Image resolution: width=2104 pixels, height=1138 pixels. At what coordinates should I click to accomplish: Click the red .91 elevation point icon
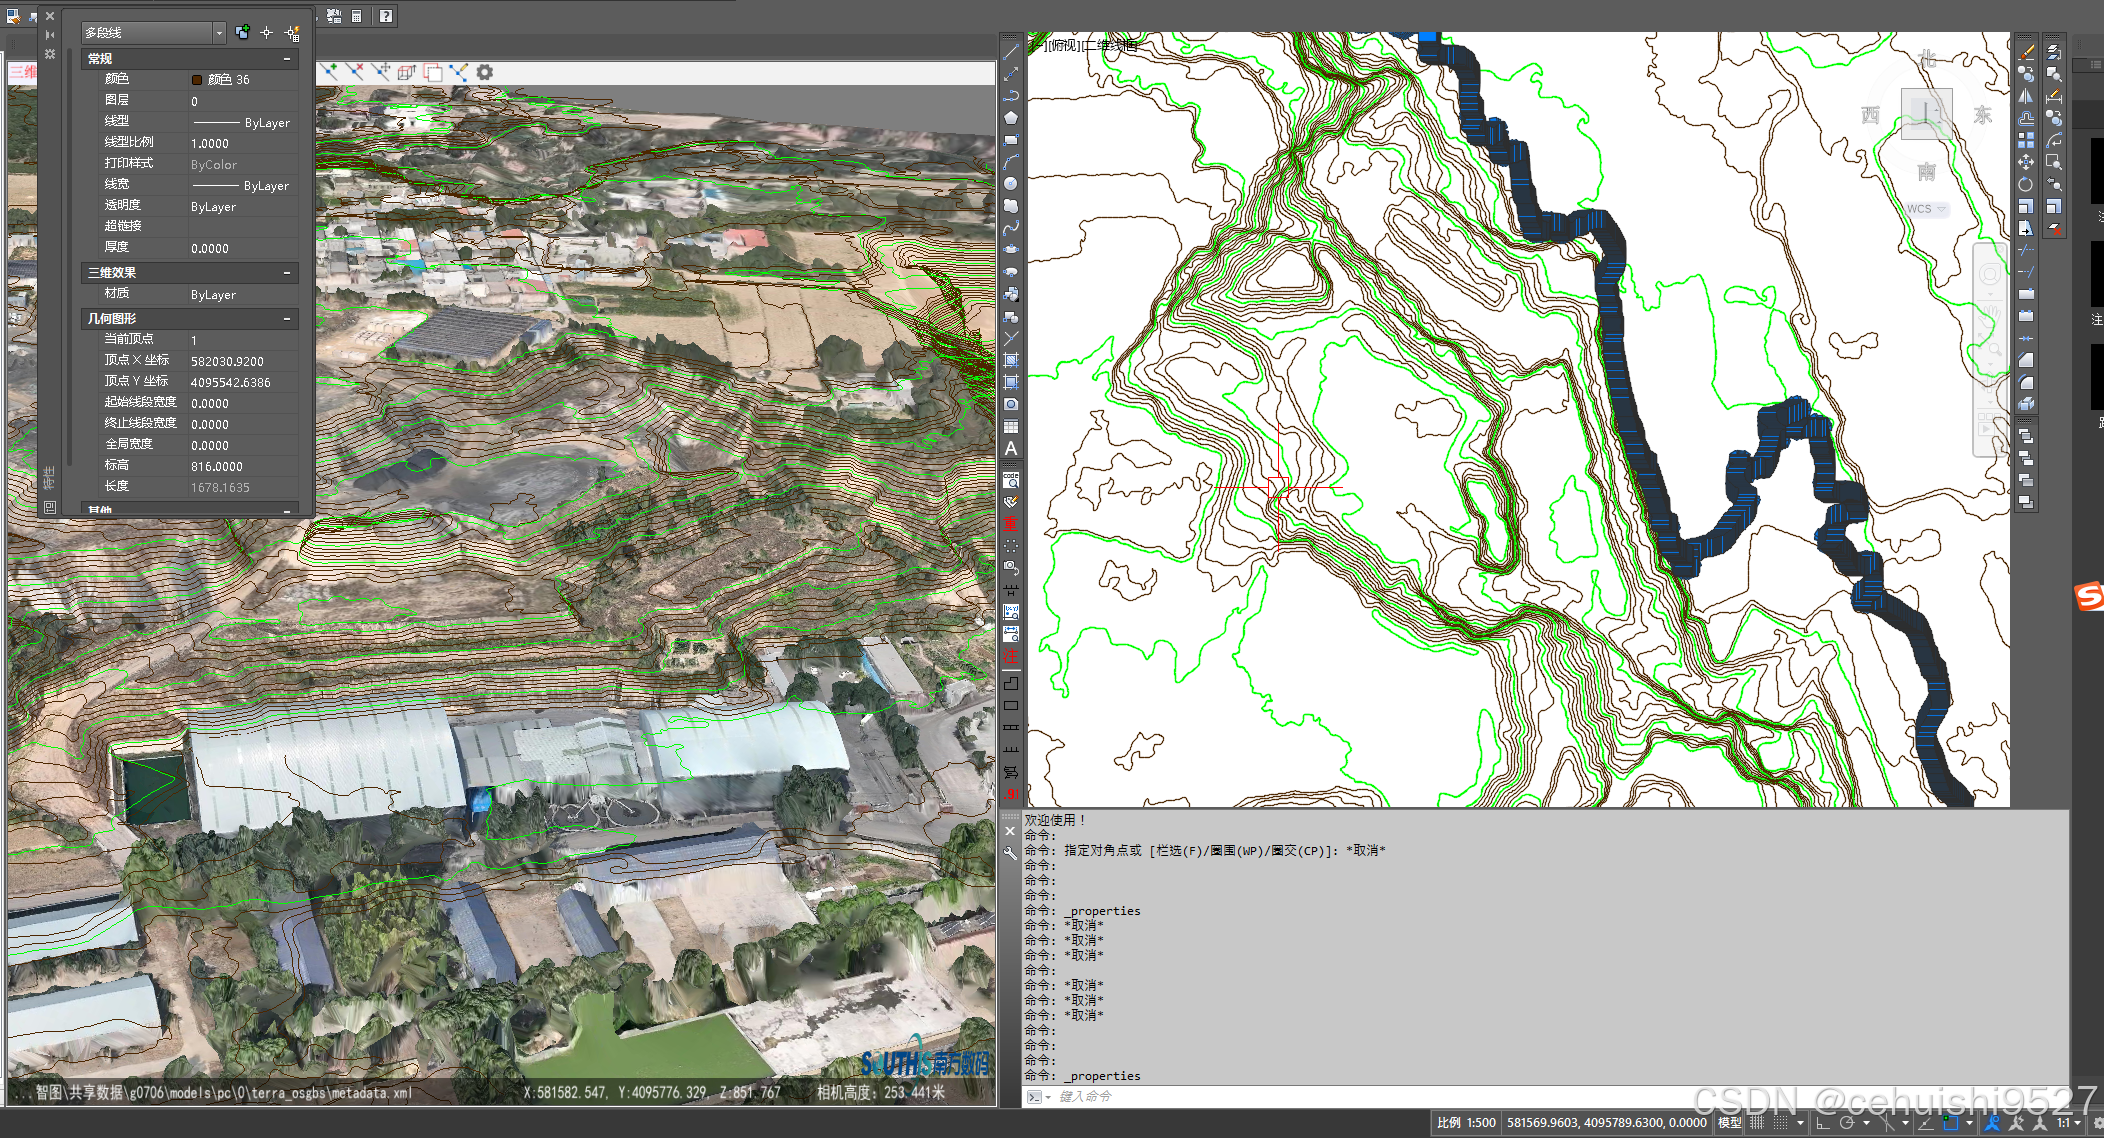1011,794
